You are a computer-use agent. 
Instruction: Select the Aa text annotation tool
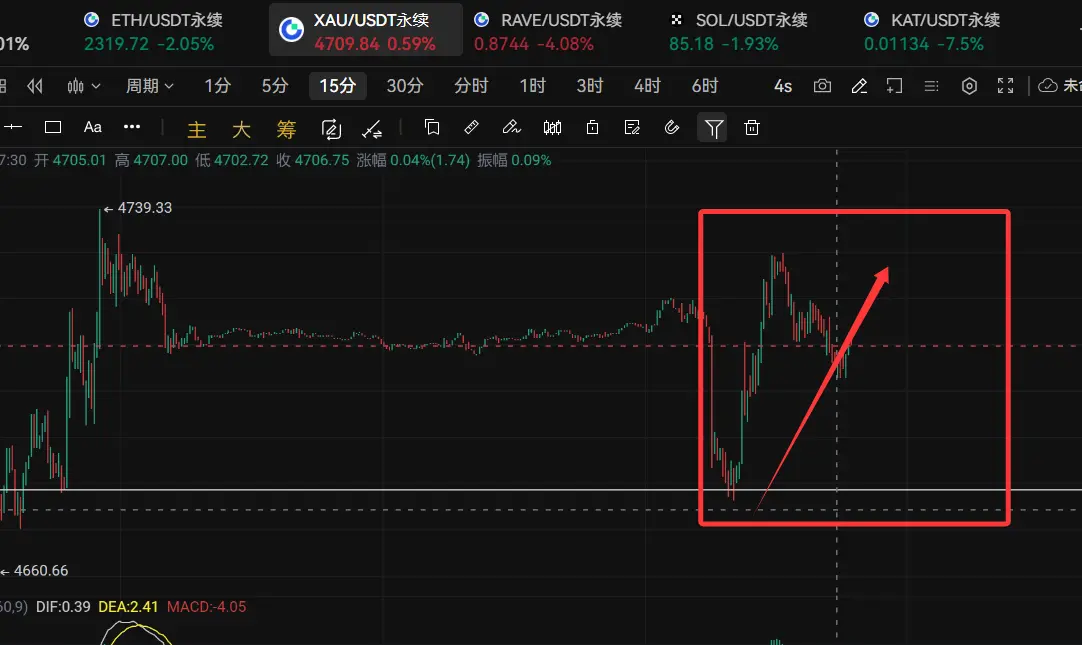(x=92, y=127)
